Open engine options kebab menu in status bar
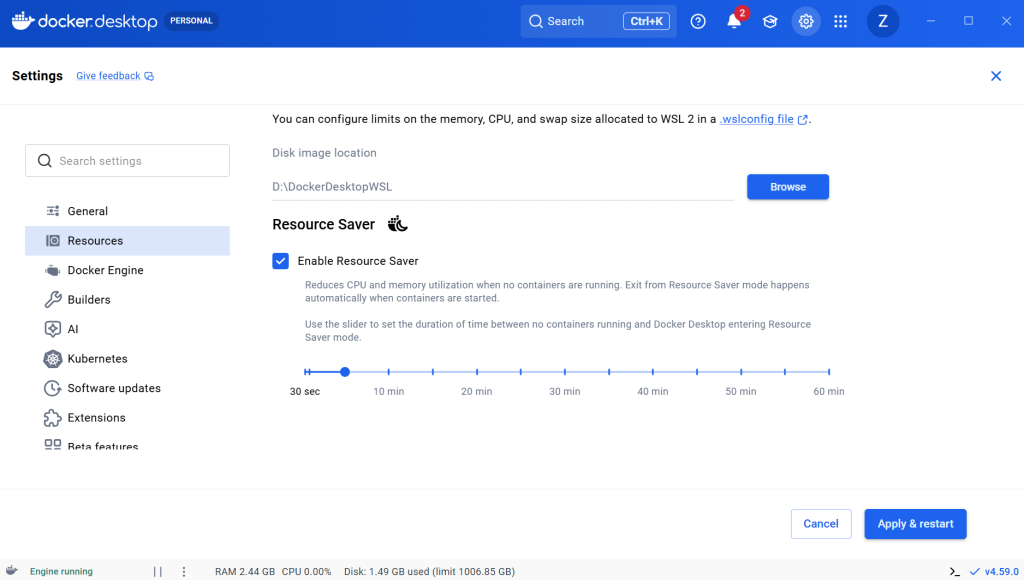Screen dimensions: 1024x580 (183, 572)
